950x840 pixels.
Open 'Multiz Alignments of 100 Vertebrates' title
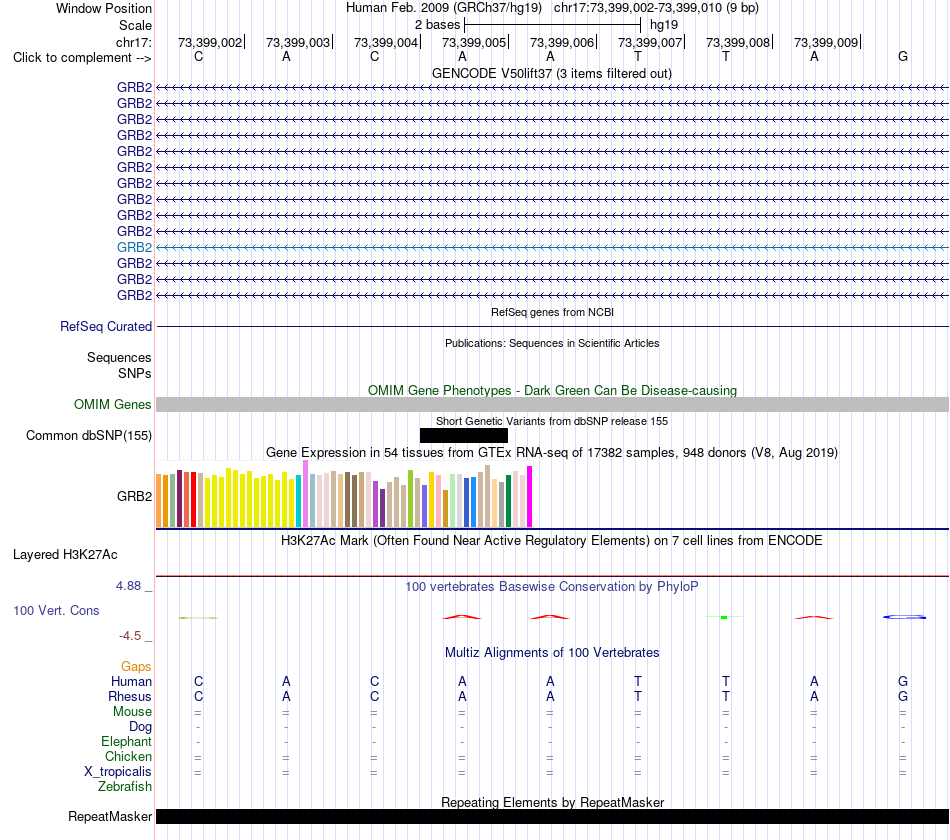point(552,653)
